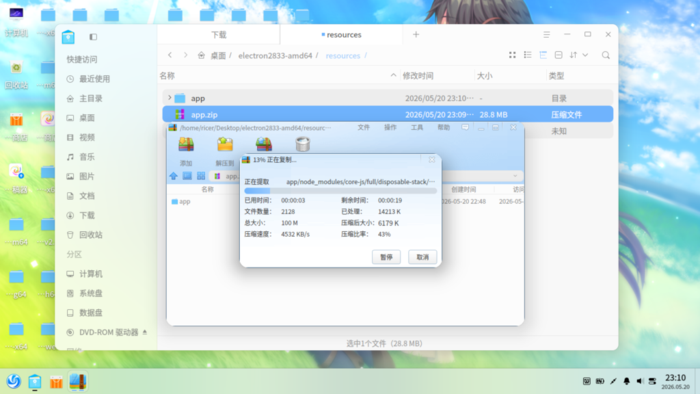Image resolution: width=700 pixels, height=394 pixels.
Task: Open 文件 menu in archiver
Action: tap(363, 128)
